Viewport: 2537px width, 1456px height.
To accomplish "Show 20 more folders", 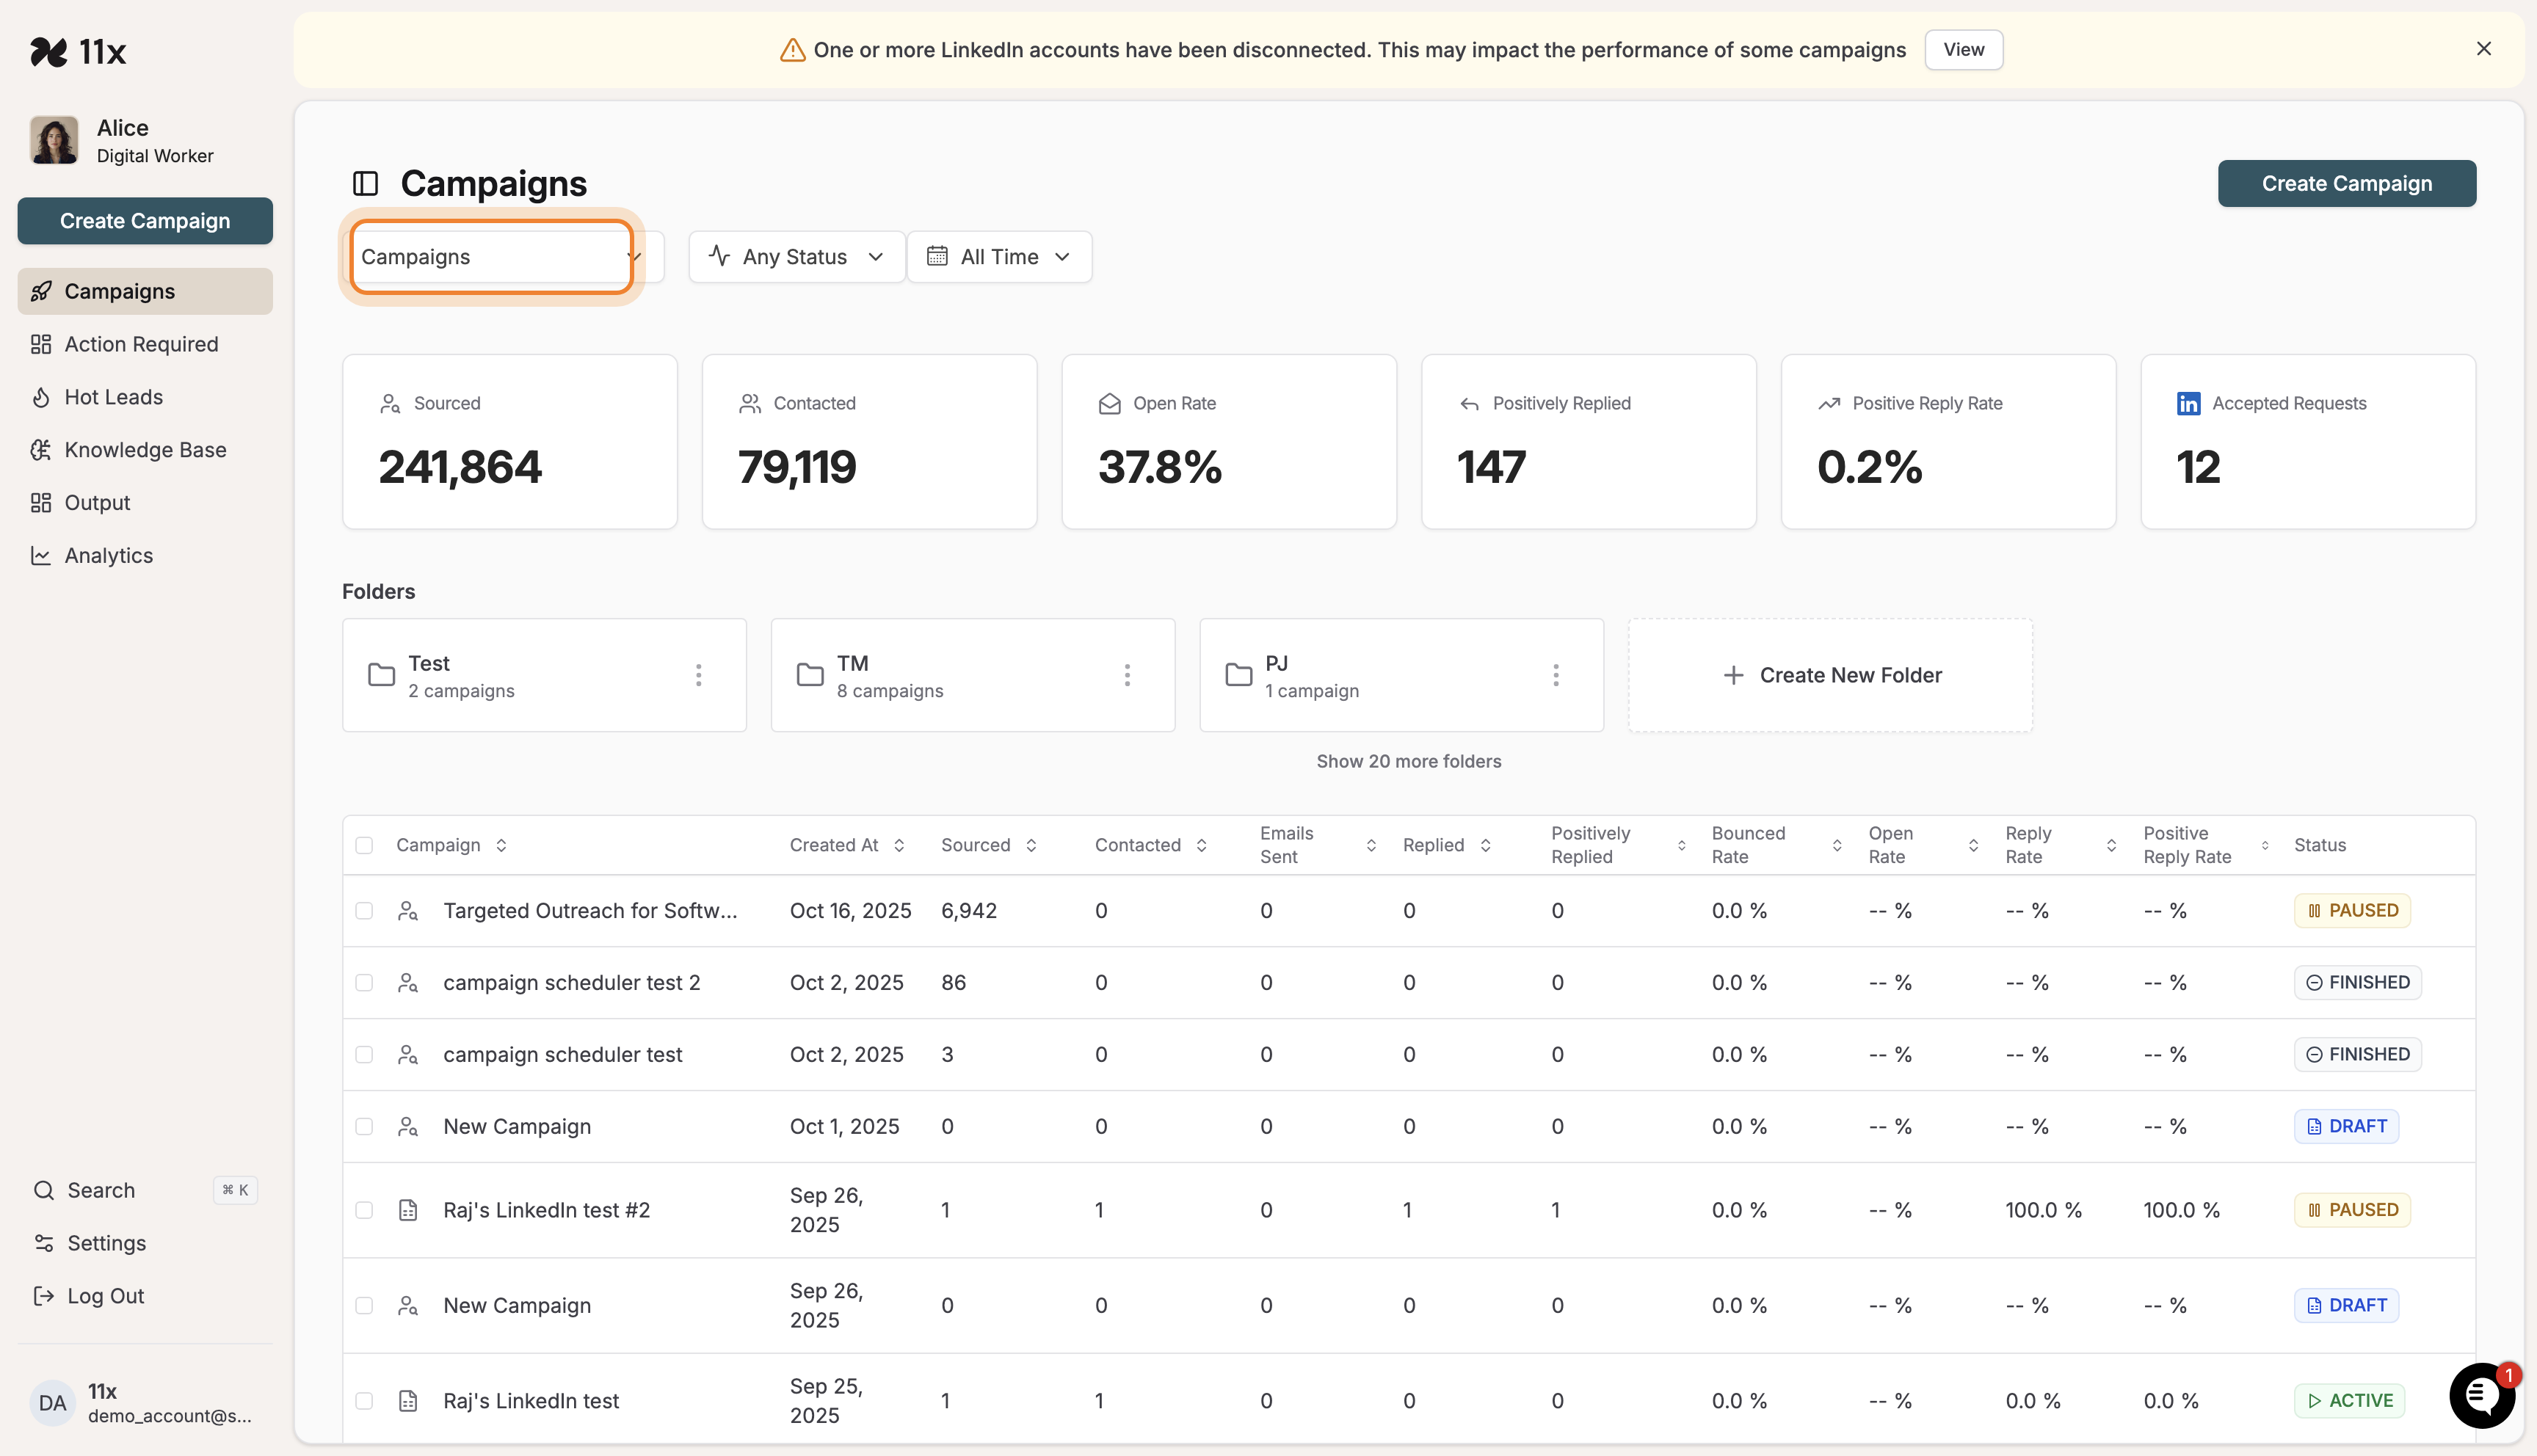I will [x=1408, y=761].
